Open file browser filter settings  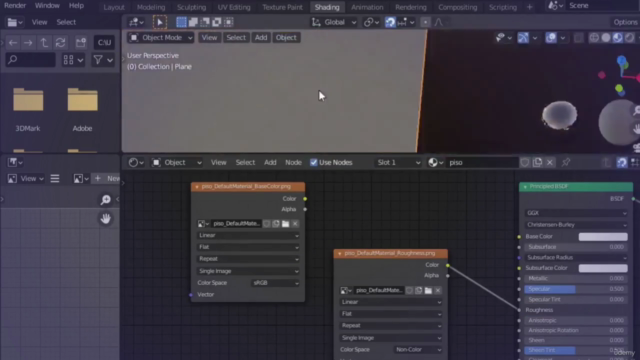tap(102, 60)
